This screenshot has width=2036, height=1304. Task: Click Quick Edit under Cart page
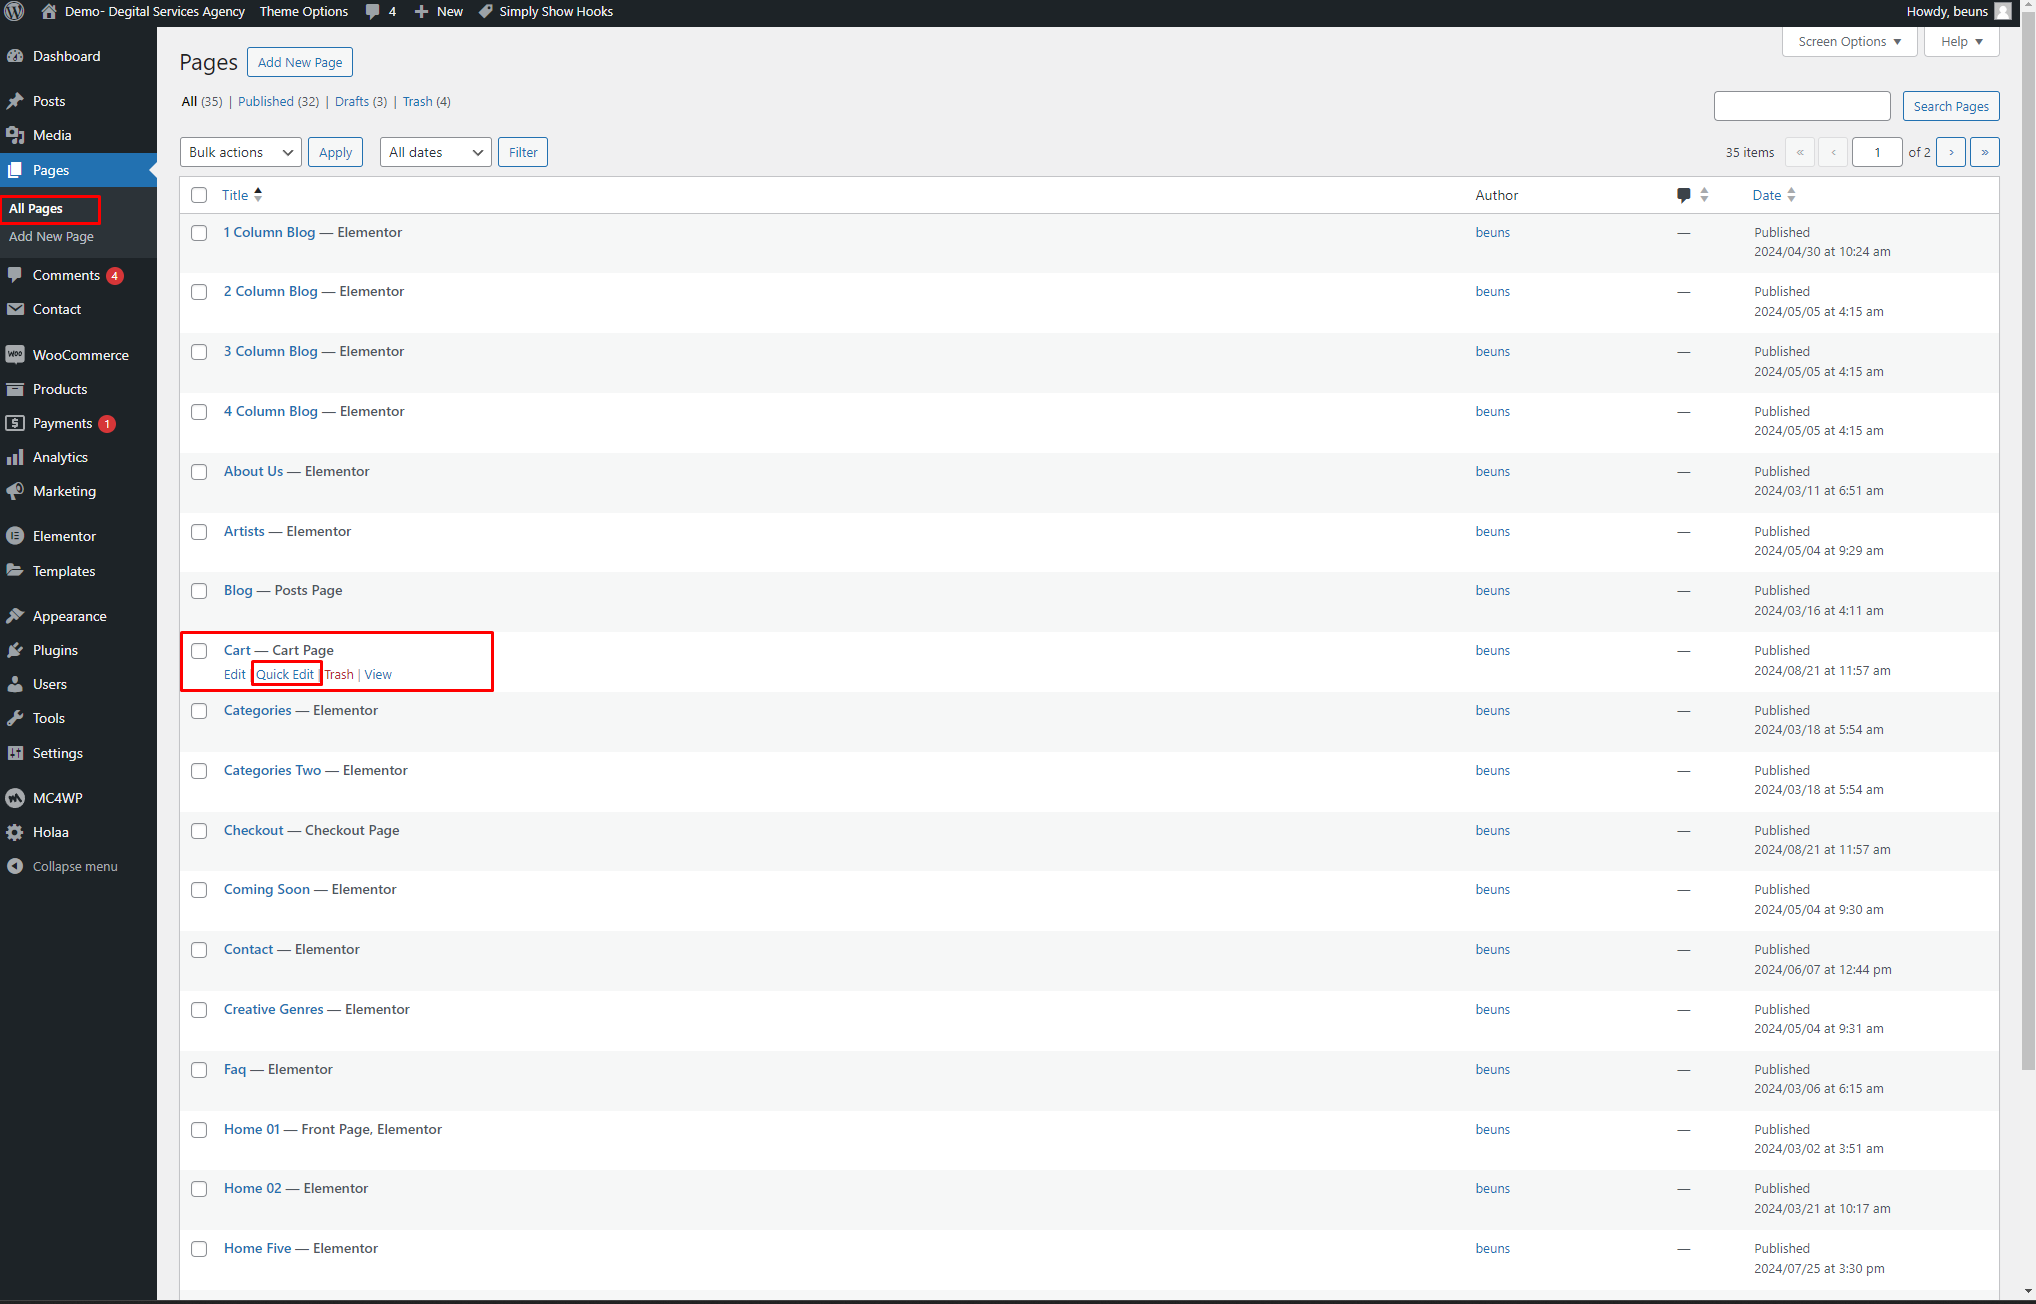coord(285,675)
